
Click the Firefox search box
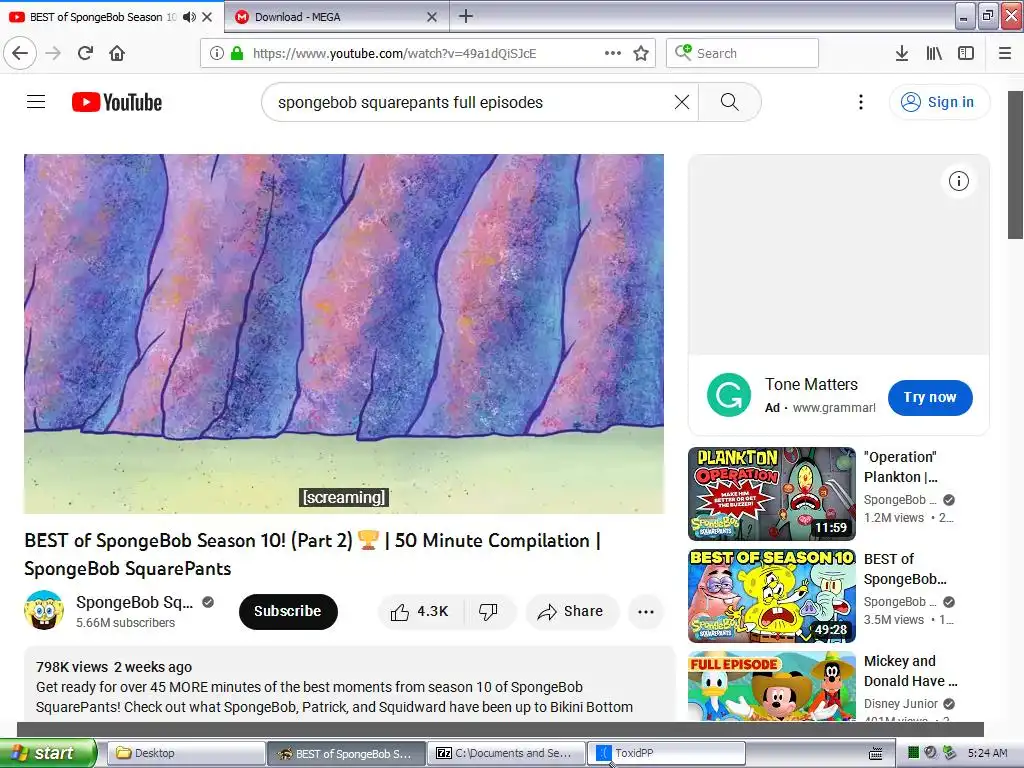742,53
